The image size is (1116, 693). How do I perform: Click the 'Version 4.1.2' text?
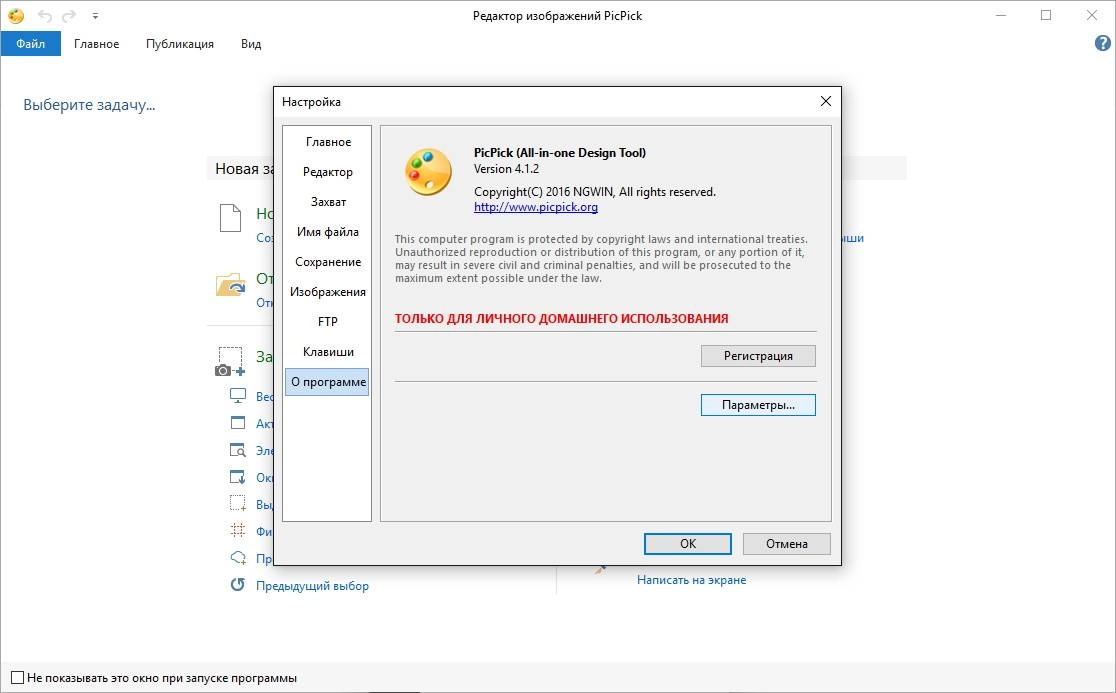[506, 169]
